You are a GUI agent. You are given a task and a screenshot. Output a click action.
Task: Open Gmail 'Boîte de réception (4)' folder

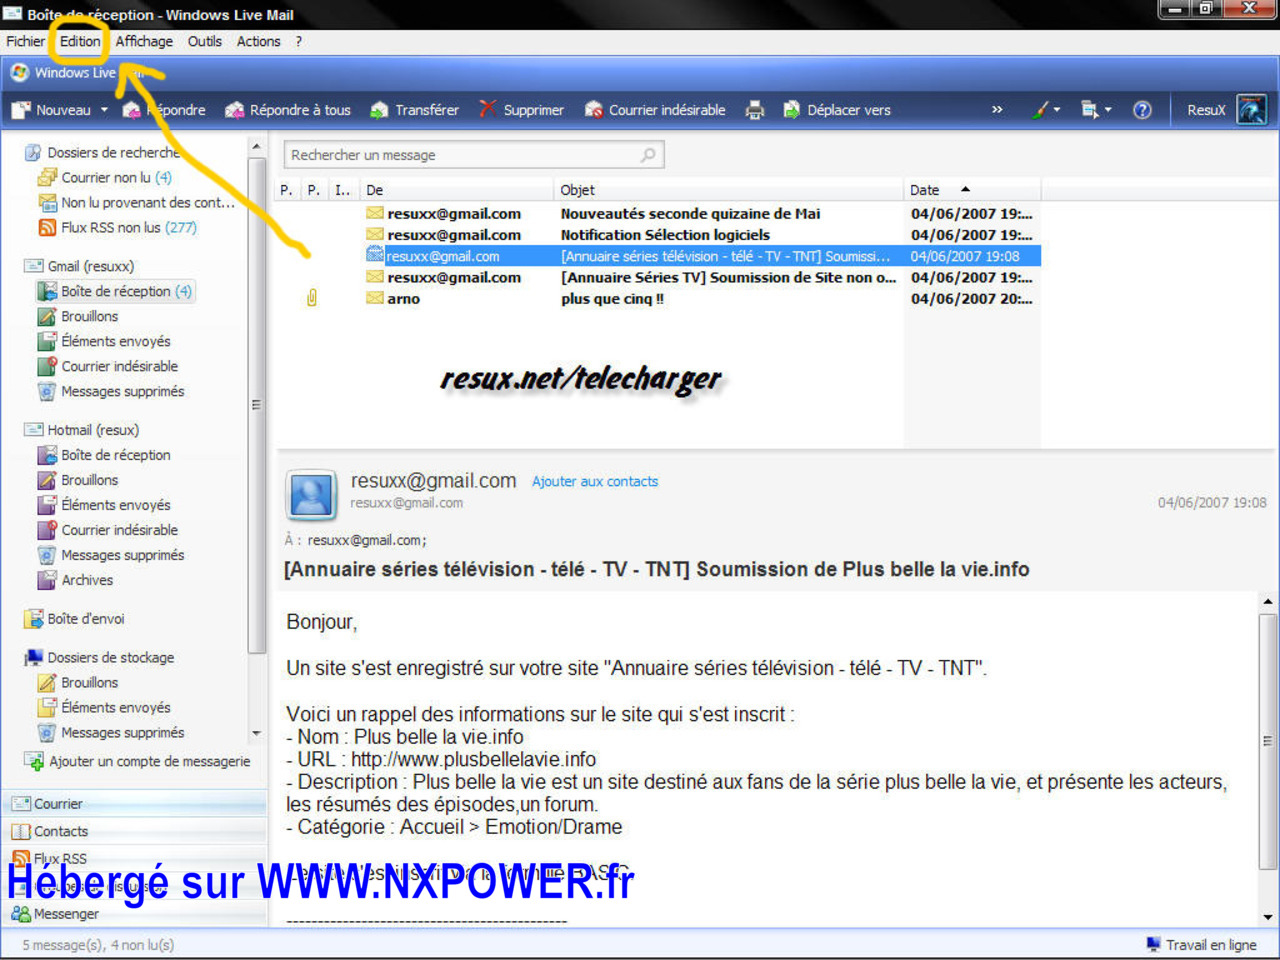[114, 291]
